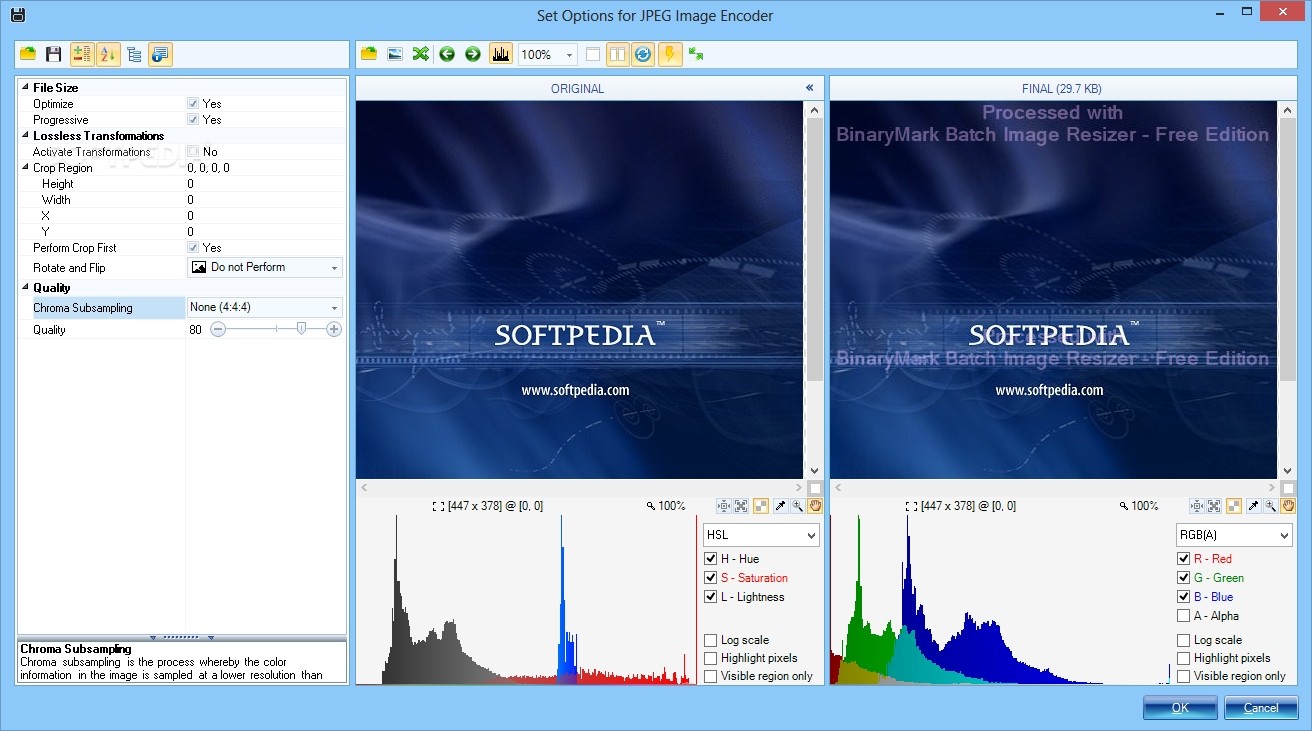Enable Visible region only for HSL histogram

(710, 676)
